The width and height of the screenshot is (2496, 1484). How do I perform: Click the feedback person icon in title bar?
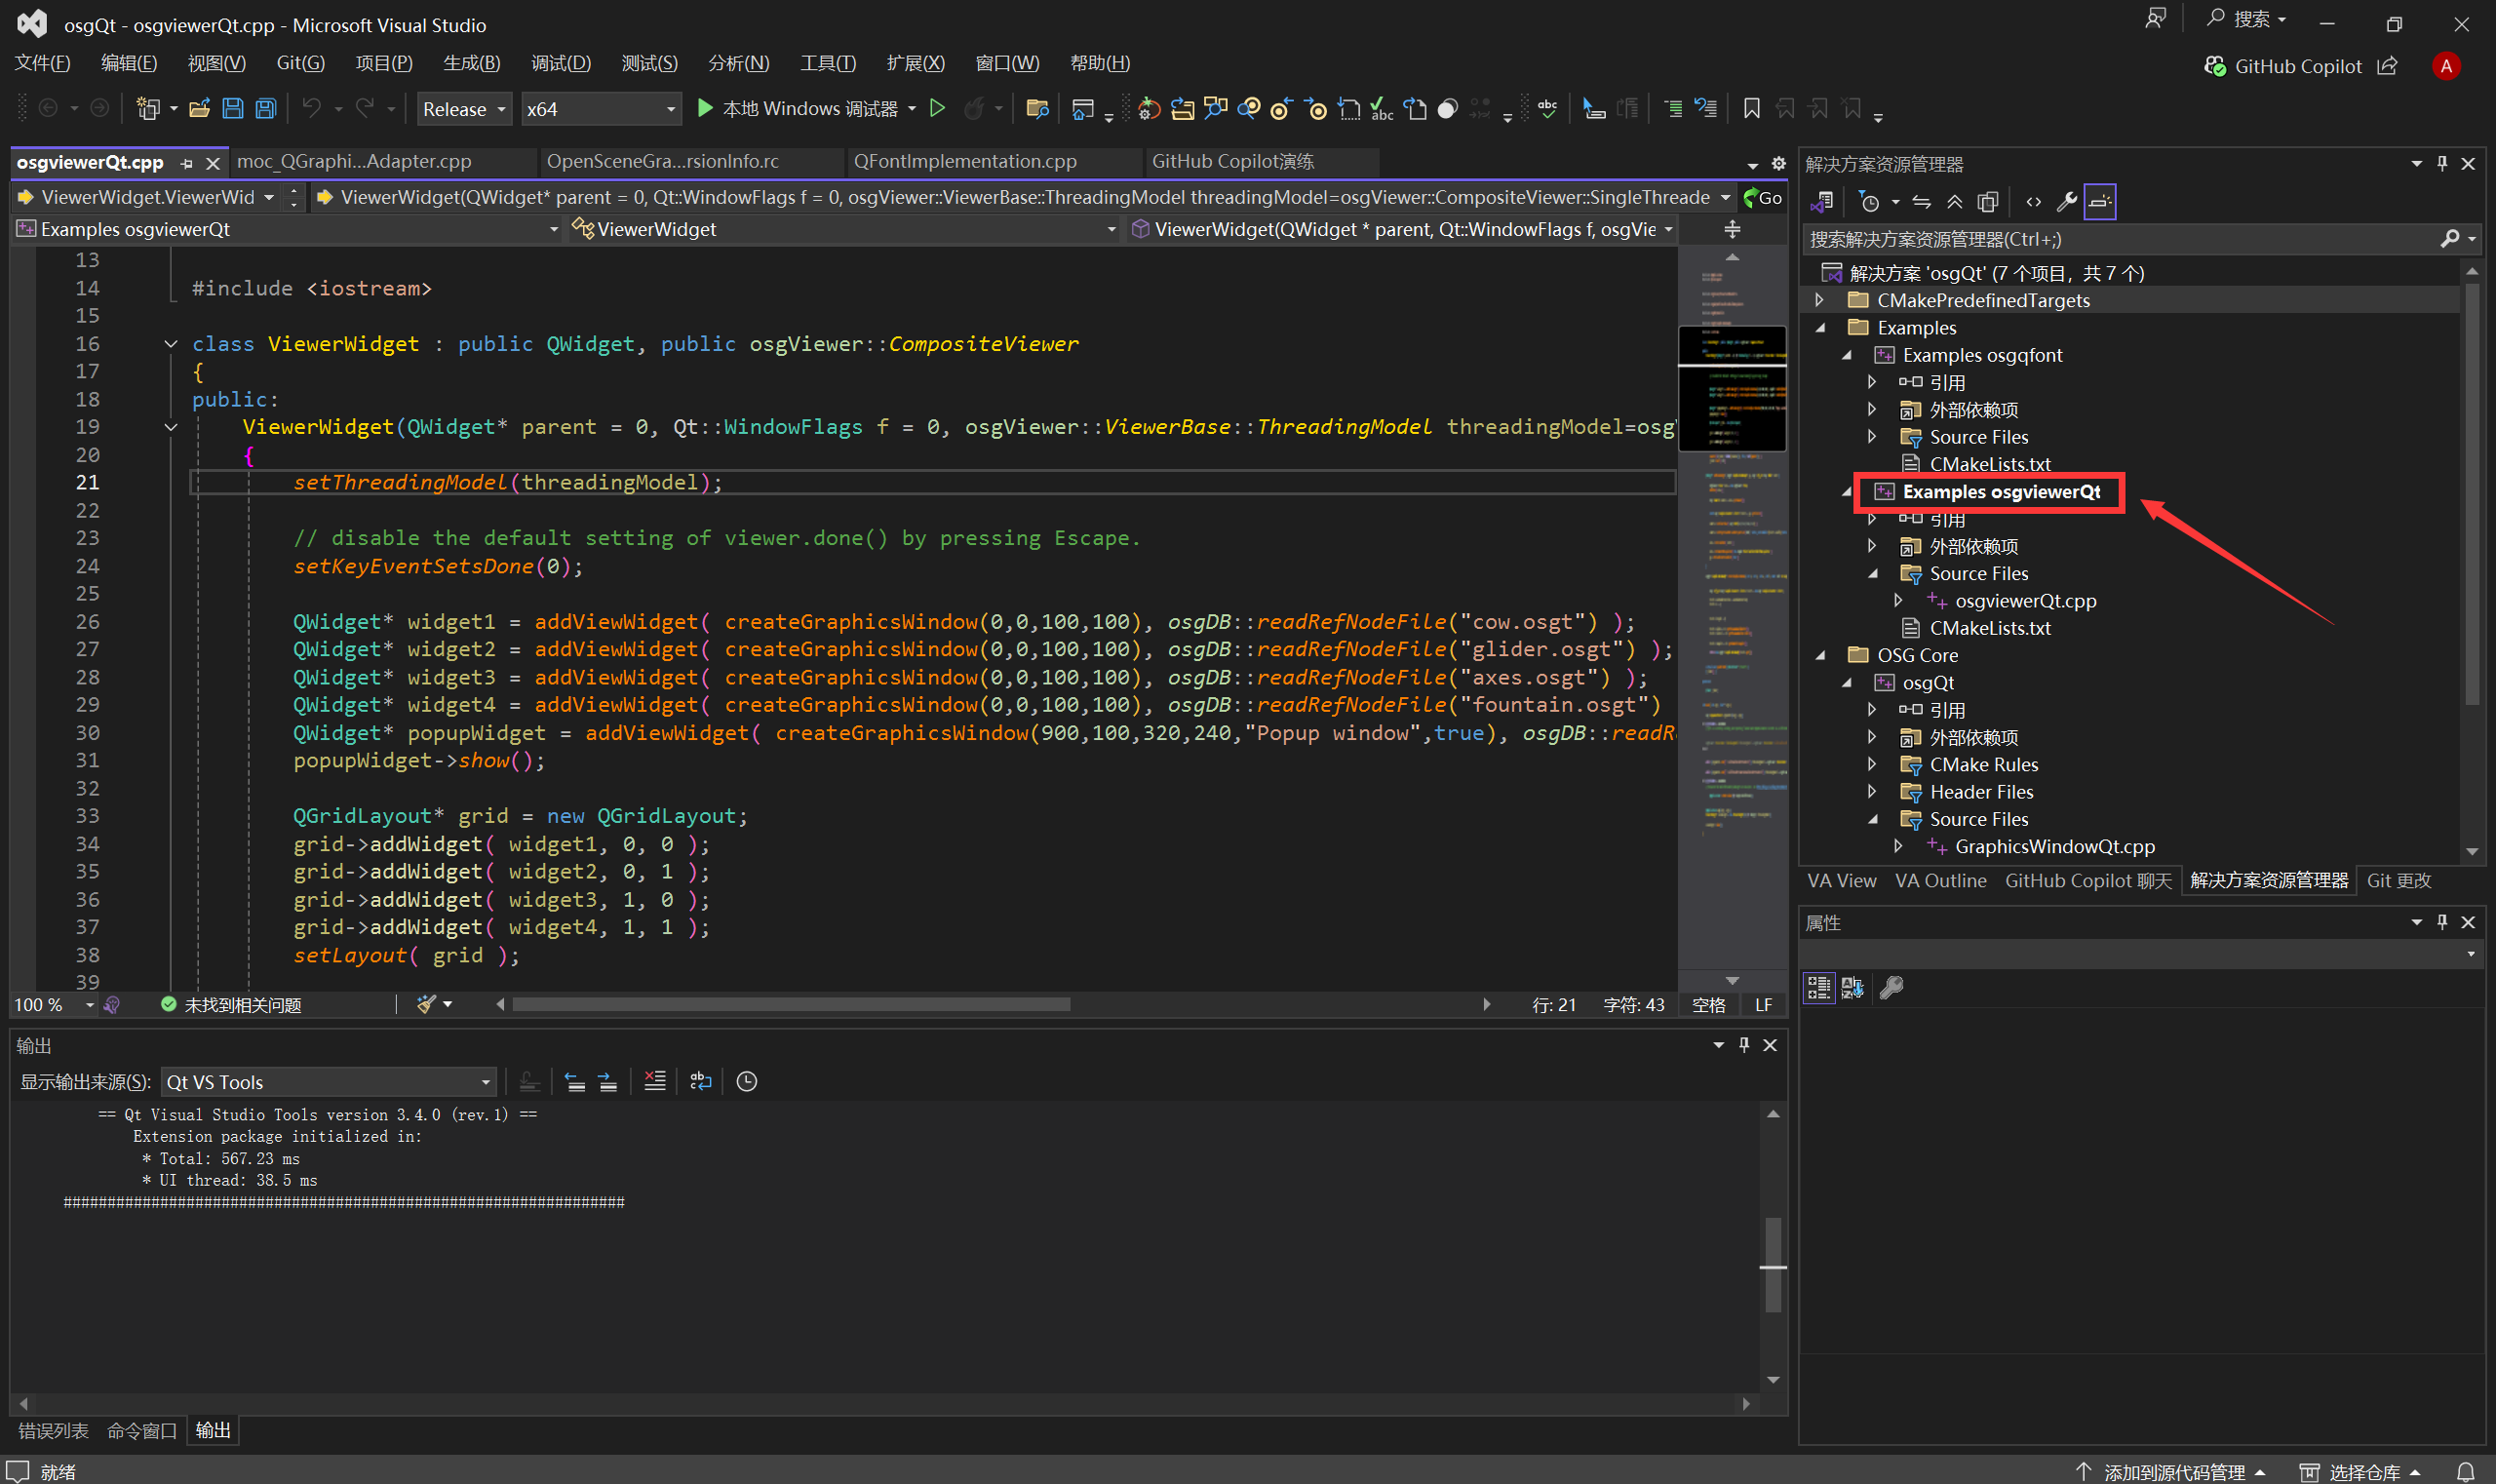tap(2155, 19)
